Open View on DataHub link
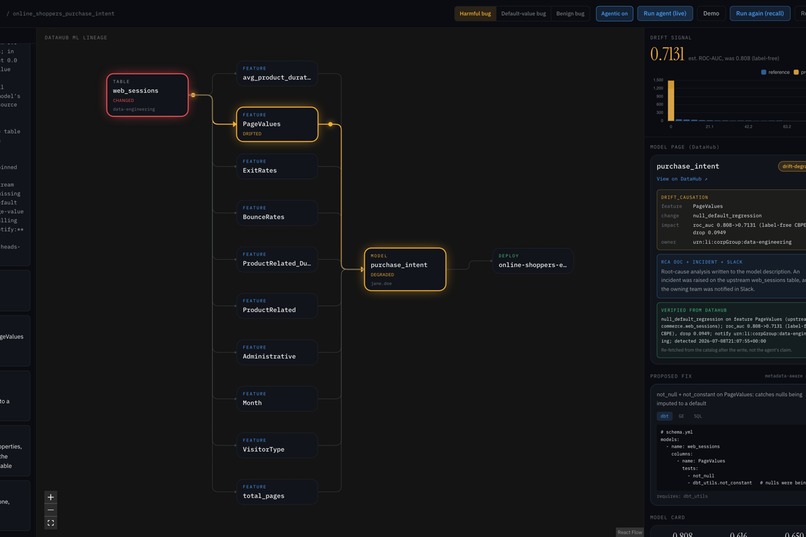 pyautogui.click(x=682, y=179)
